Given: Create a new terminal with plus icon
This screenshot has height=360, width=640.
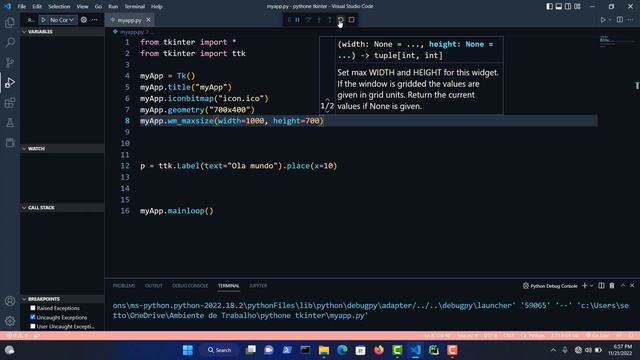Looking at the screenshot, I should pyautogui.click(x=584, y=286).
